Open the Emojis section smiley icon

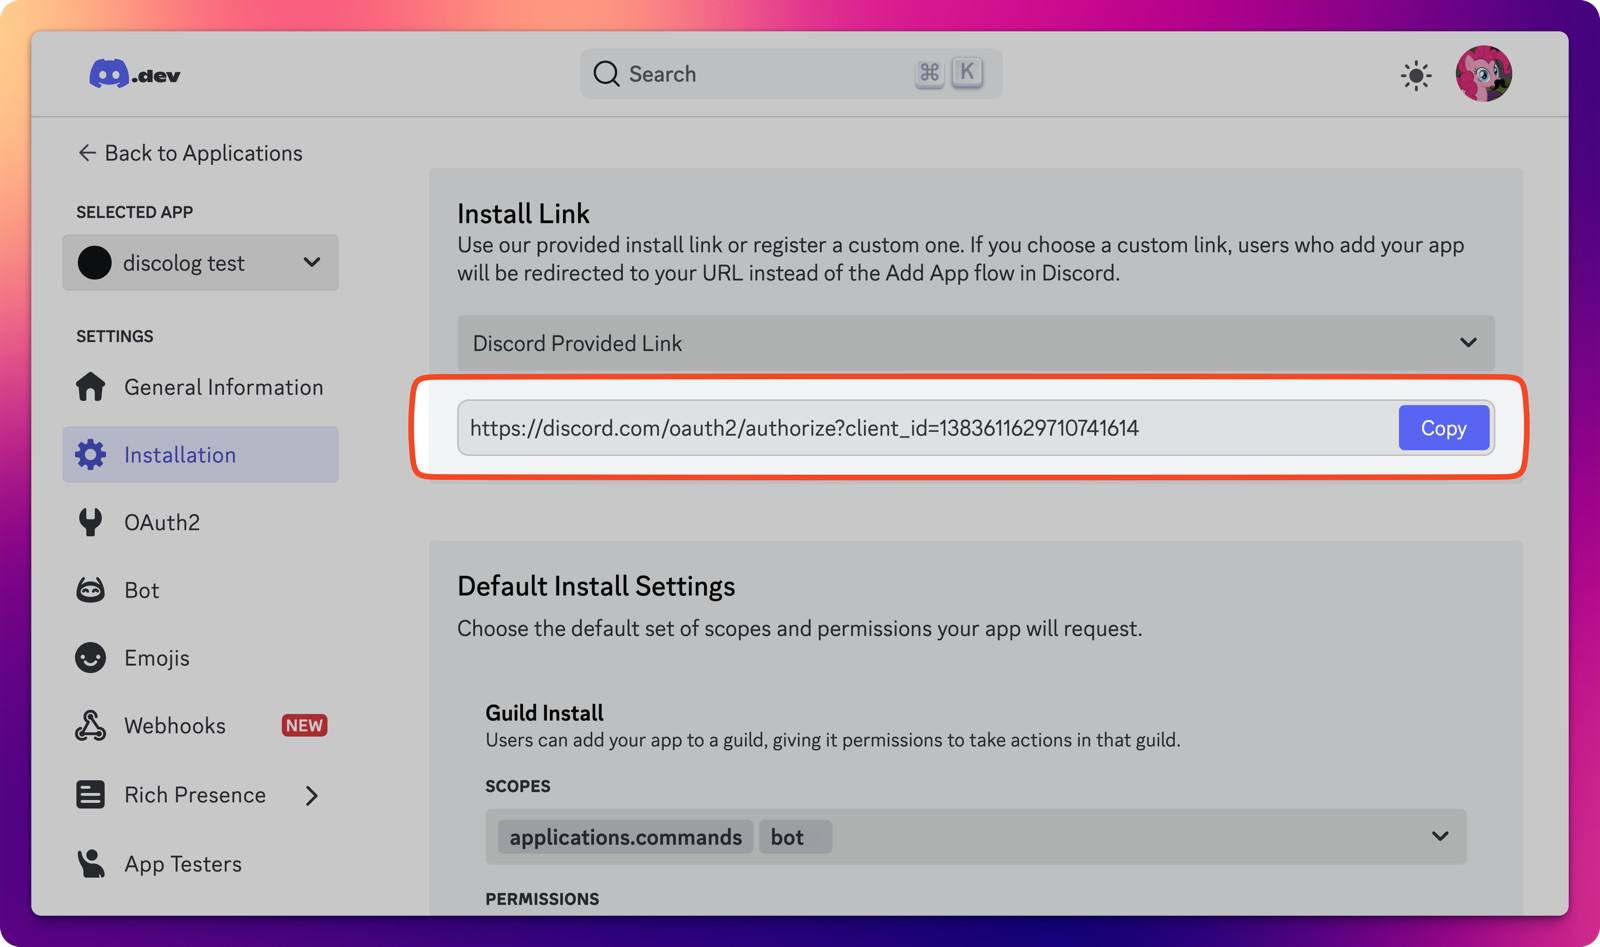point(90,657)
